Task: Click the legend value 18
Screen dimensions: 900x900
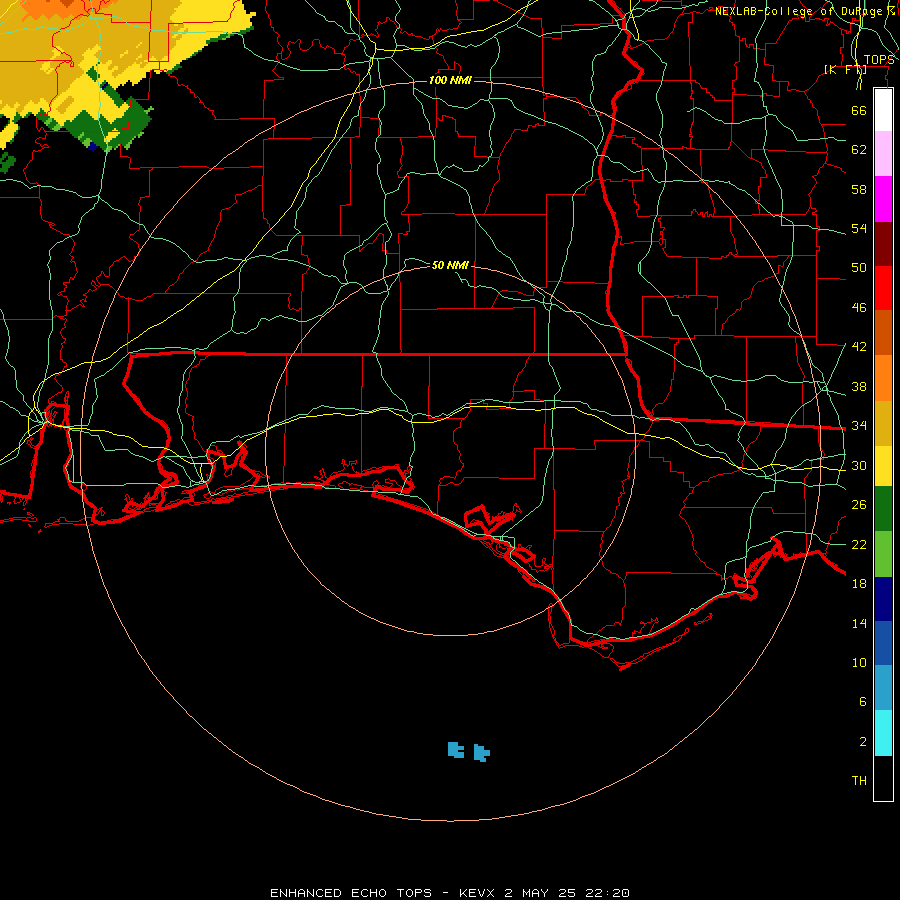Action: [x=859, y=584]
